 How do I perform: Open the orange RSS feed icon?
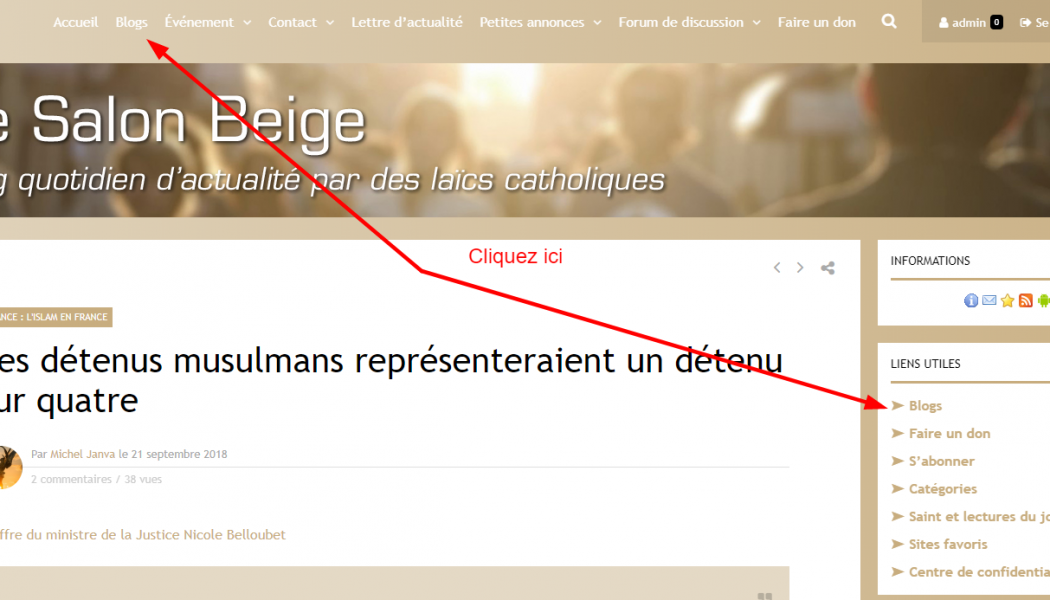[1025, 301]
